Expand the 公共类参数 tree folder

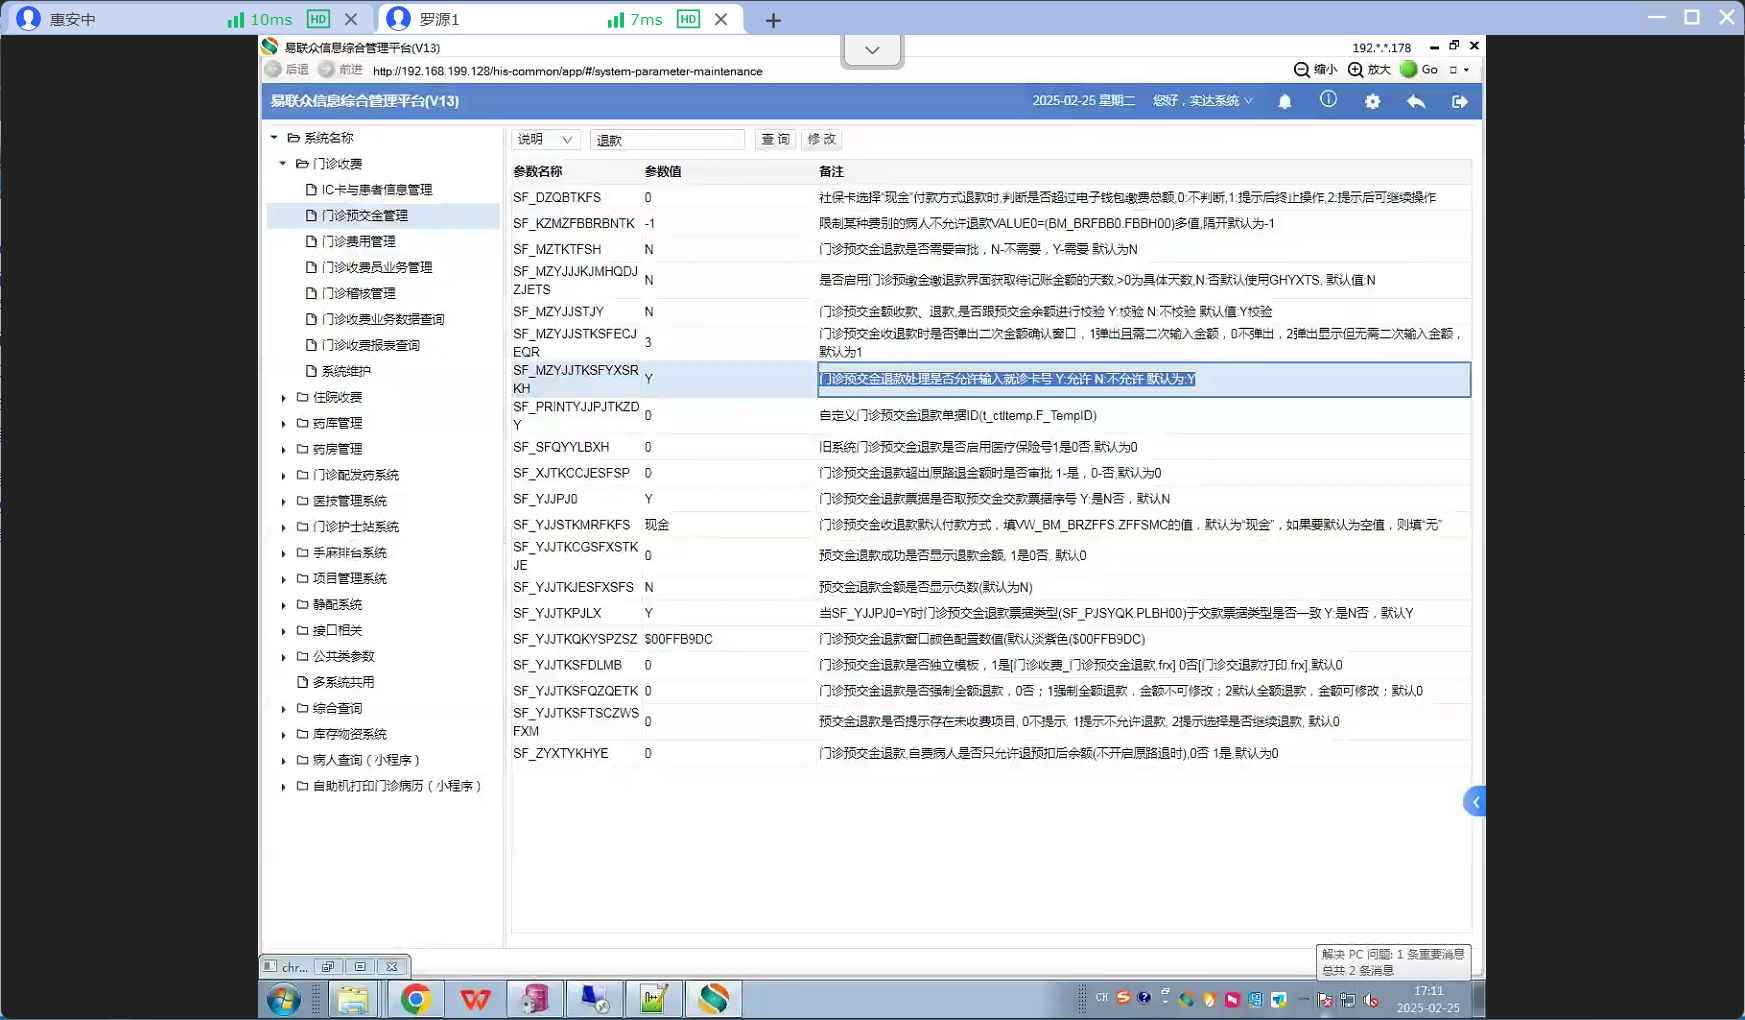coord(283,657)
